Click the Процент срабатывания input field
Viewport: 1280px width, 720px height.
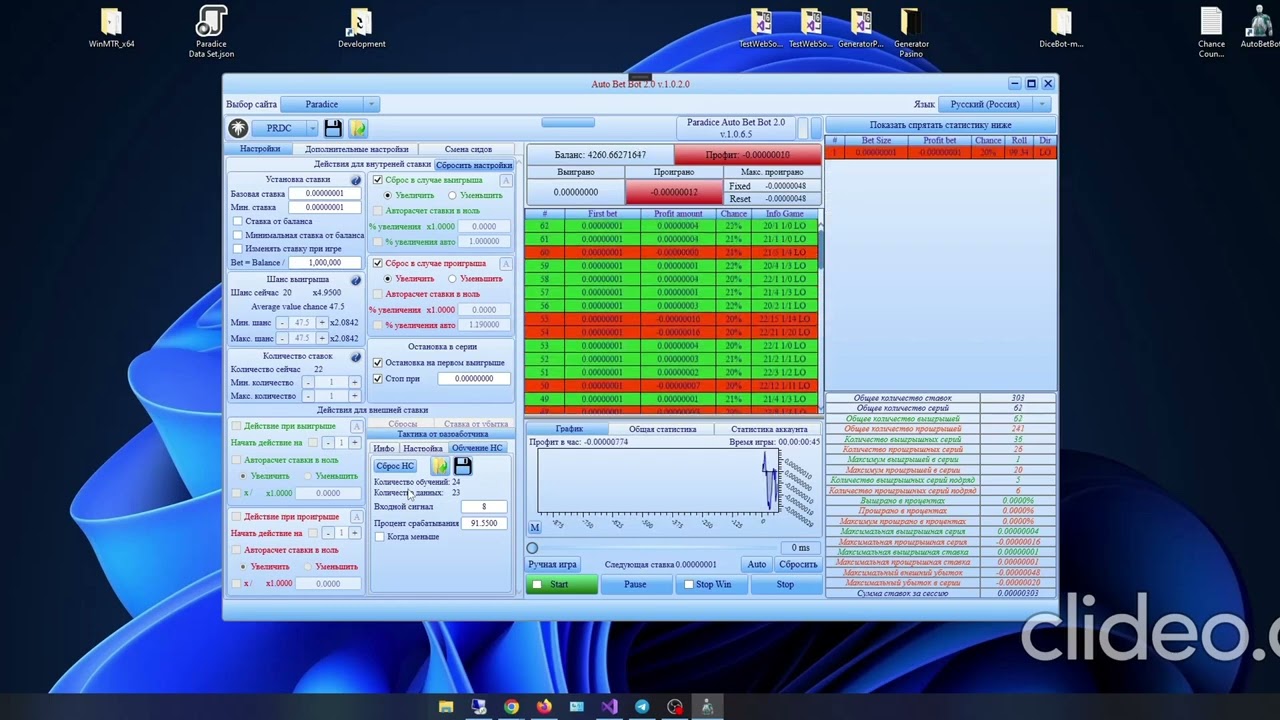(485, 523)
